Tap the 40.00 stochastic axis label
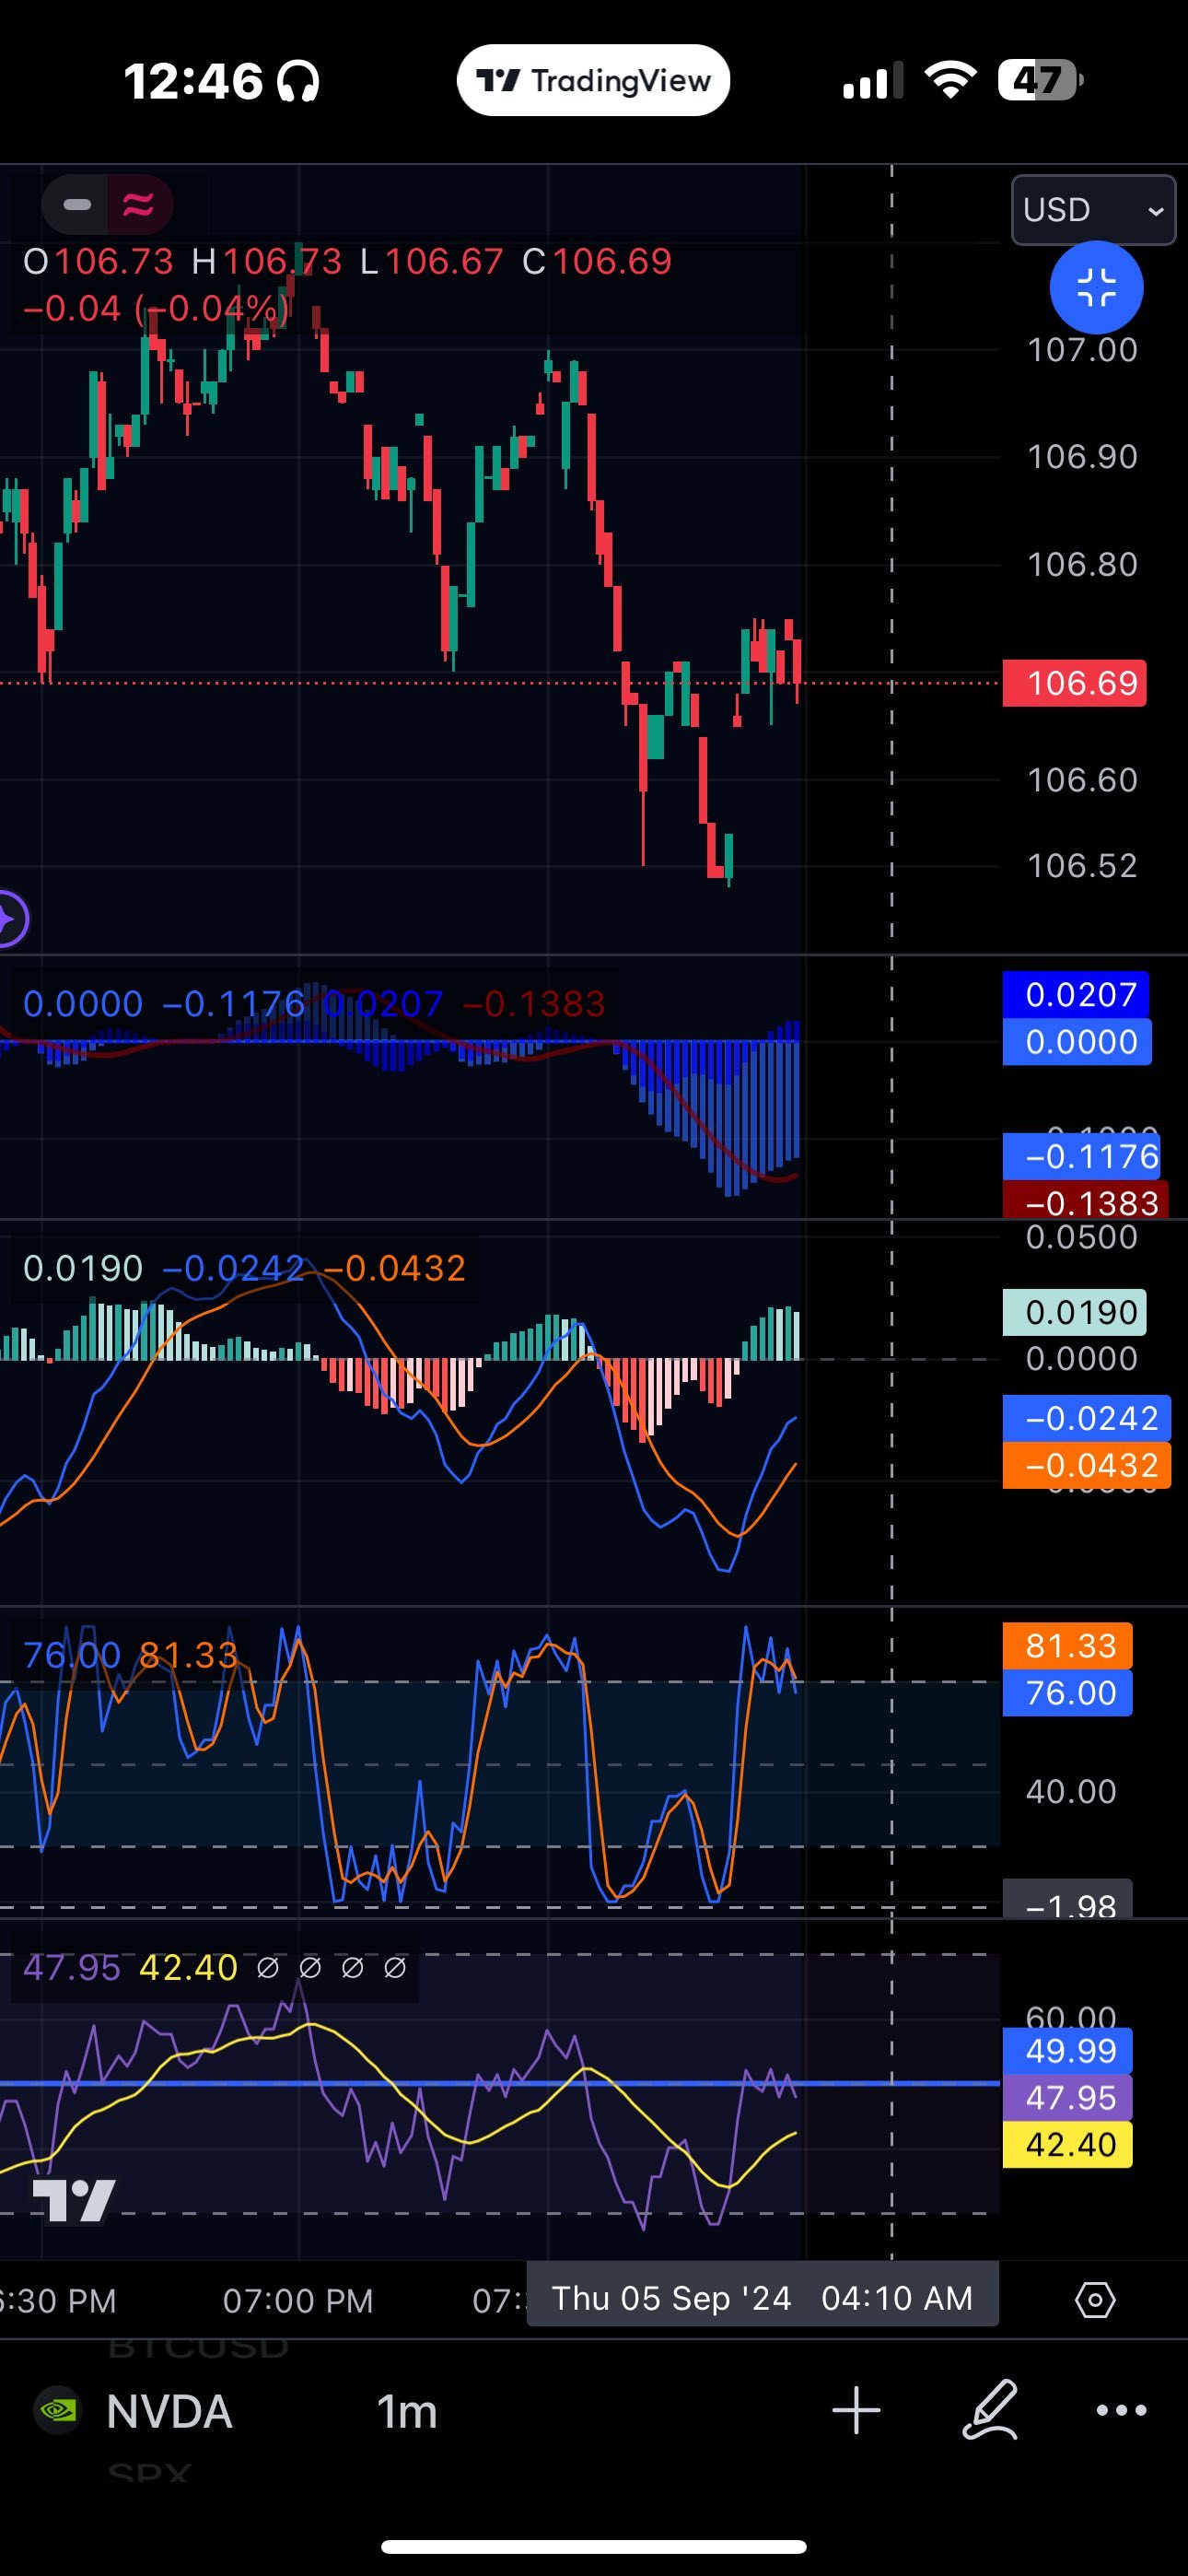The height and width of the screenshot is (2576, 1188). (x=1071, y=1791)
